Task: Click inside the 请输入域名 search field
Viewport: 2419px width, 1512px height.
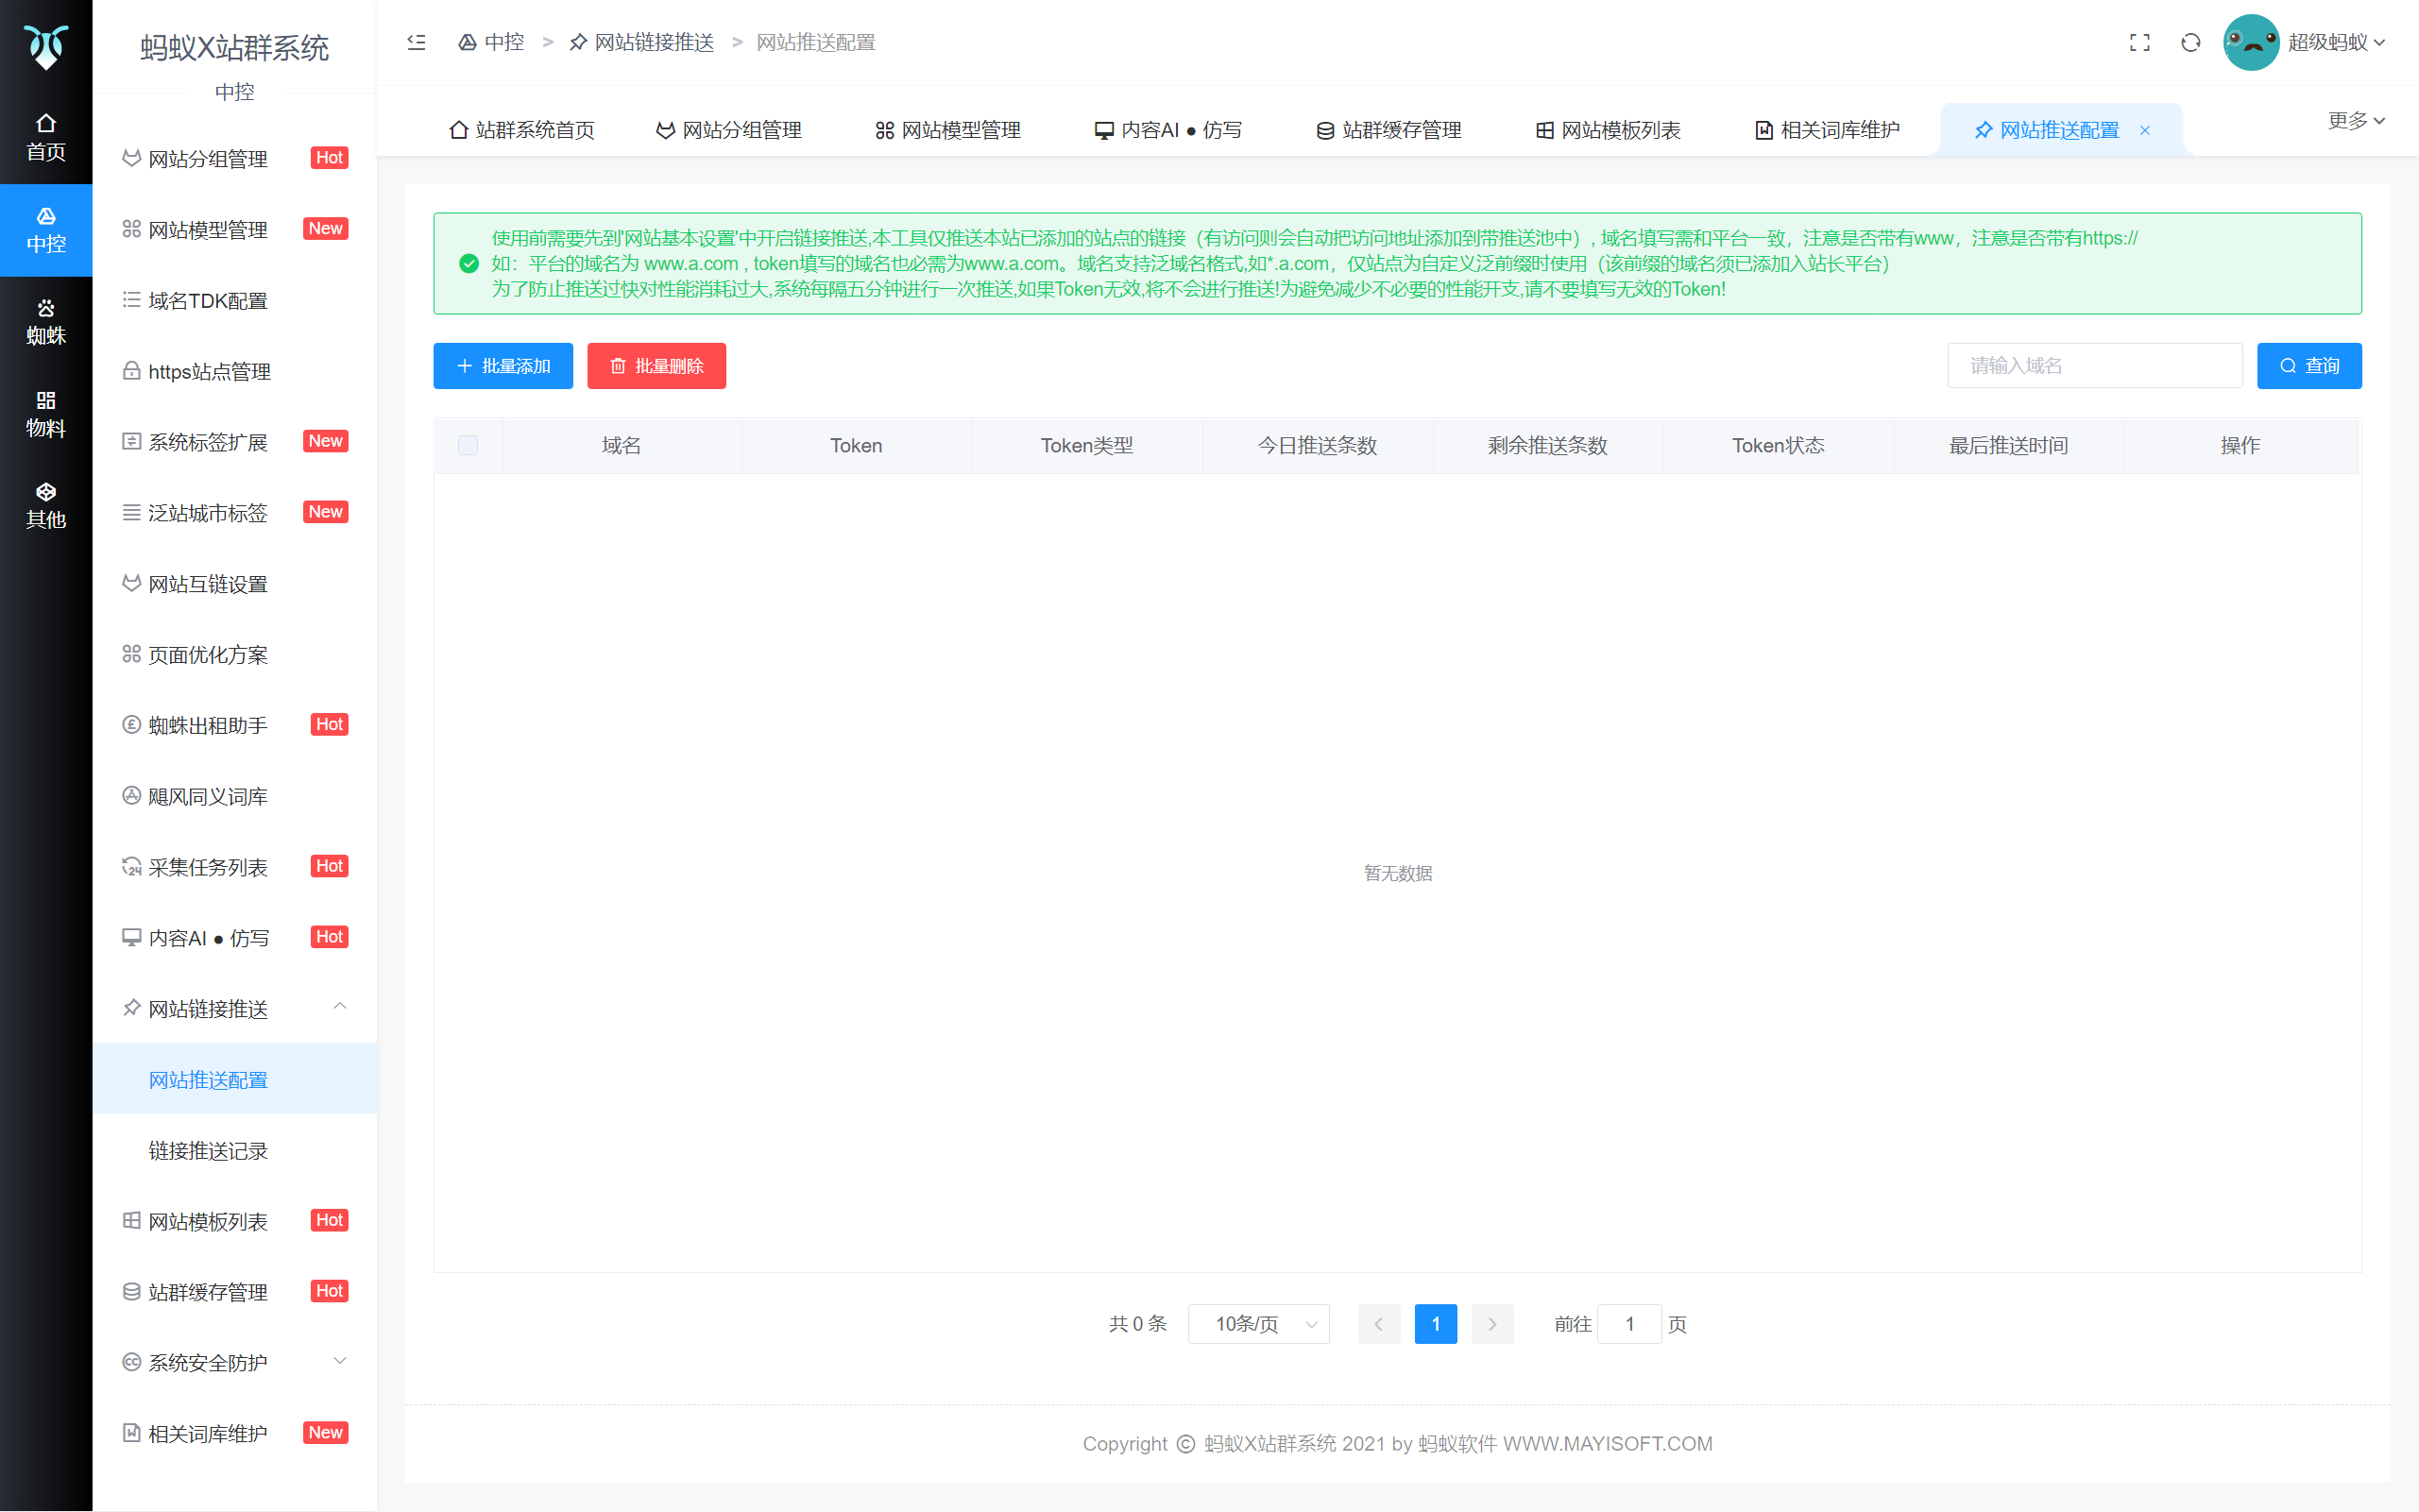Action: [2095, 365]
